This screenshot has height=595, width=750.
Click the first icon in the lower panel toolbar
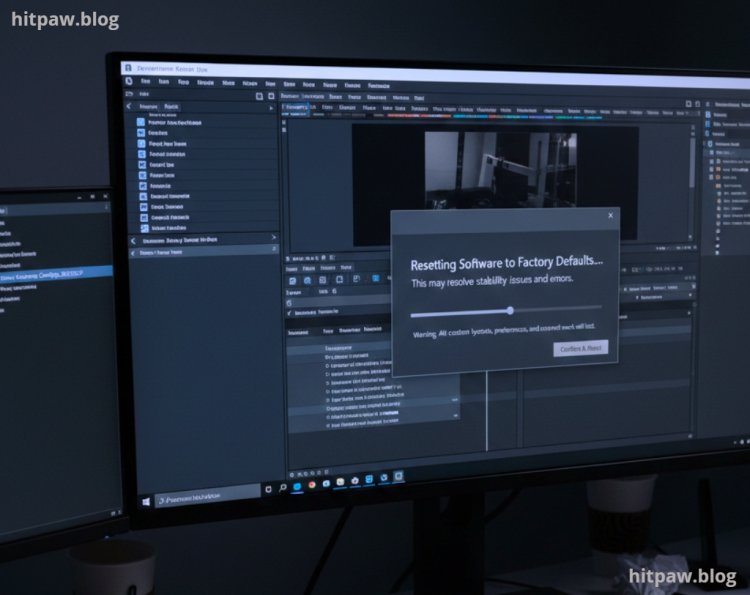[x=292, y=281]
